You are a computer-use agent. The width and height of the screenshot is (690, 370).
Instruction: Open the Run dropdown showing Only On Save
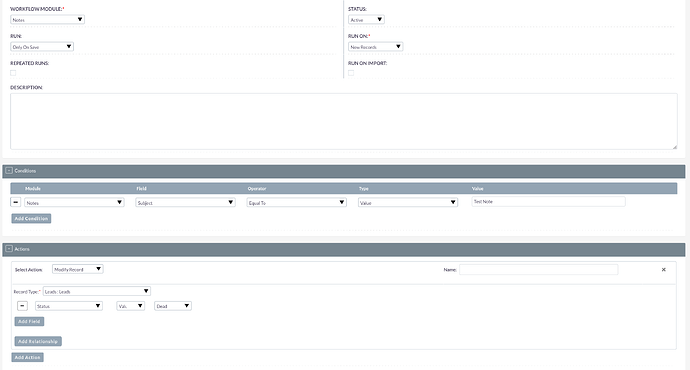[x=42, y=47]
